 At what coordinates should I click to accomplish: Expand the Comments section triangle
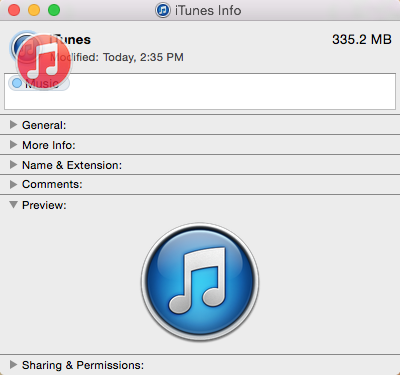(13, 184)
